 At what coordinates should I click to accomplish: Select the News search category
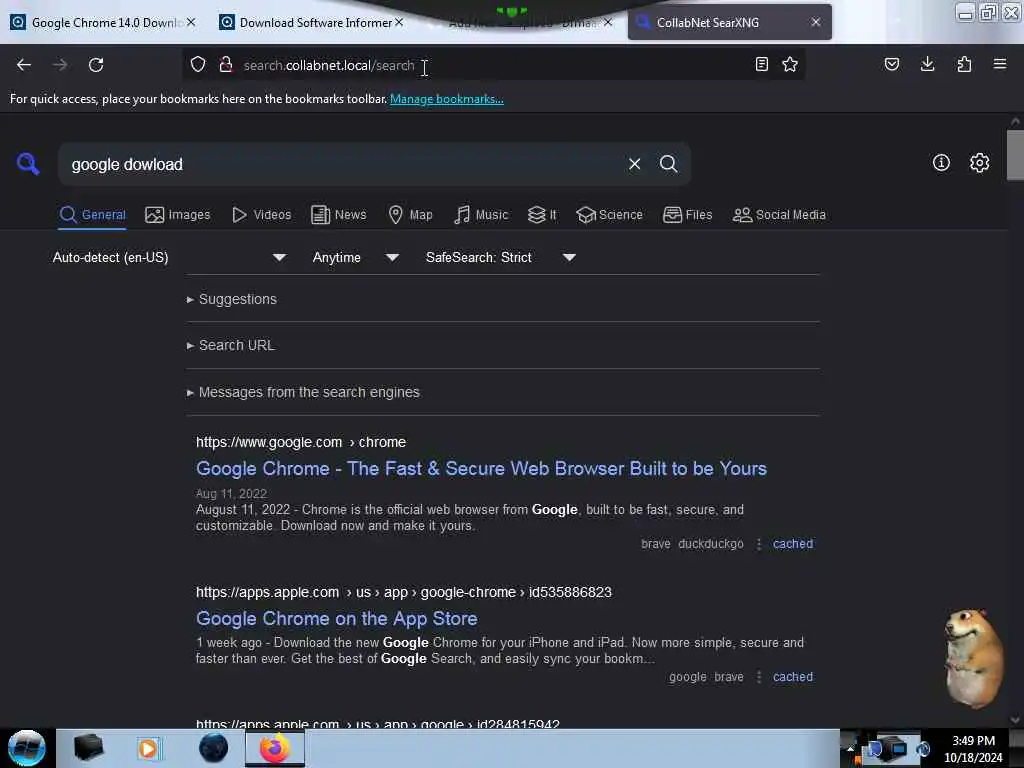339,215
